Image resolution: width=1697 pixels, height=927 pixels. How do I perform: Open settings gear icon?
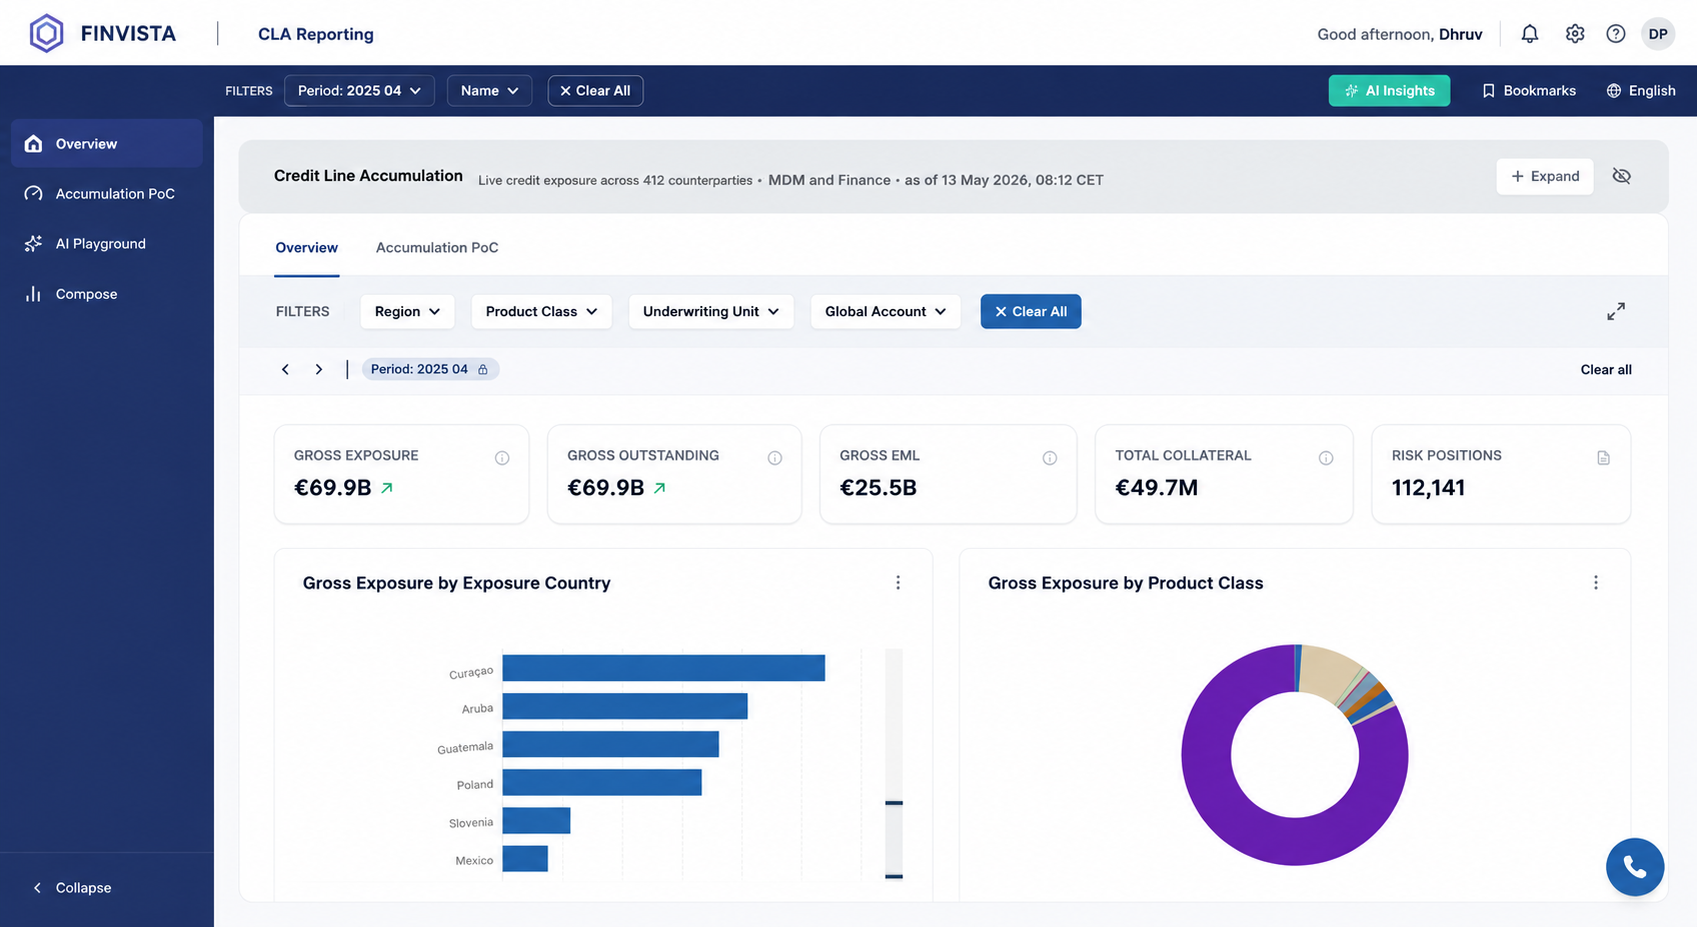1575,34
